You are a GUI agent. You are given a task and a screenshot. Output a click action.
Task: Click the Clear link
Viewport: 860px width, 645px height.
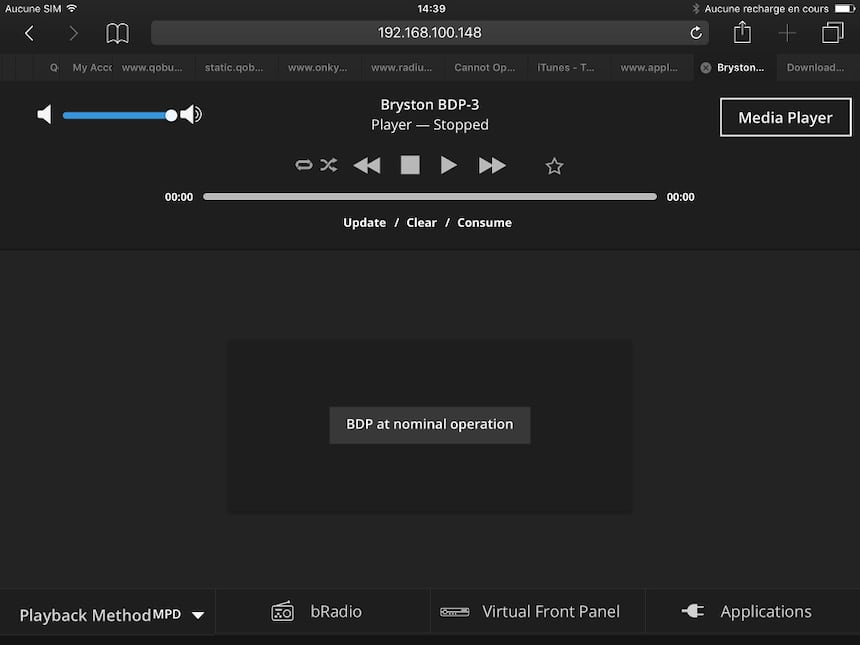421,223
